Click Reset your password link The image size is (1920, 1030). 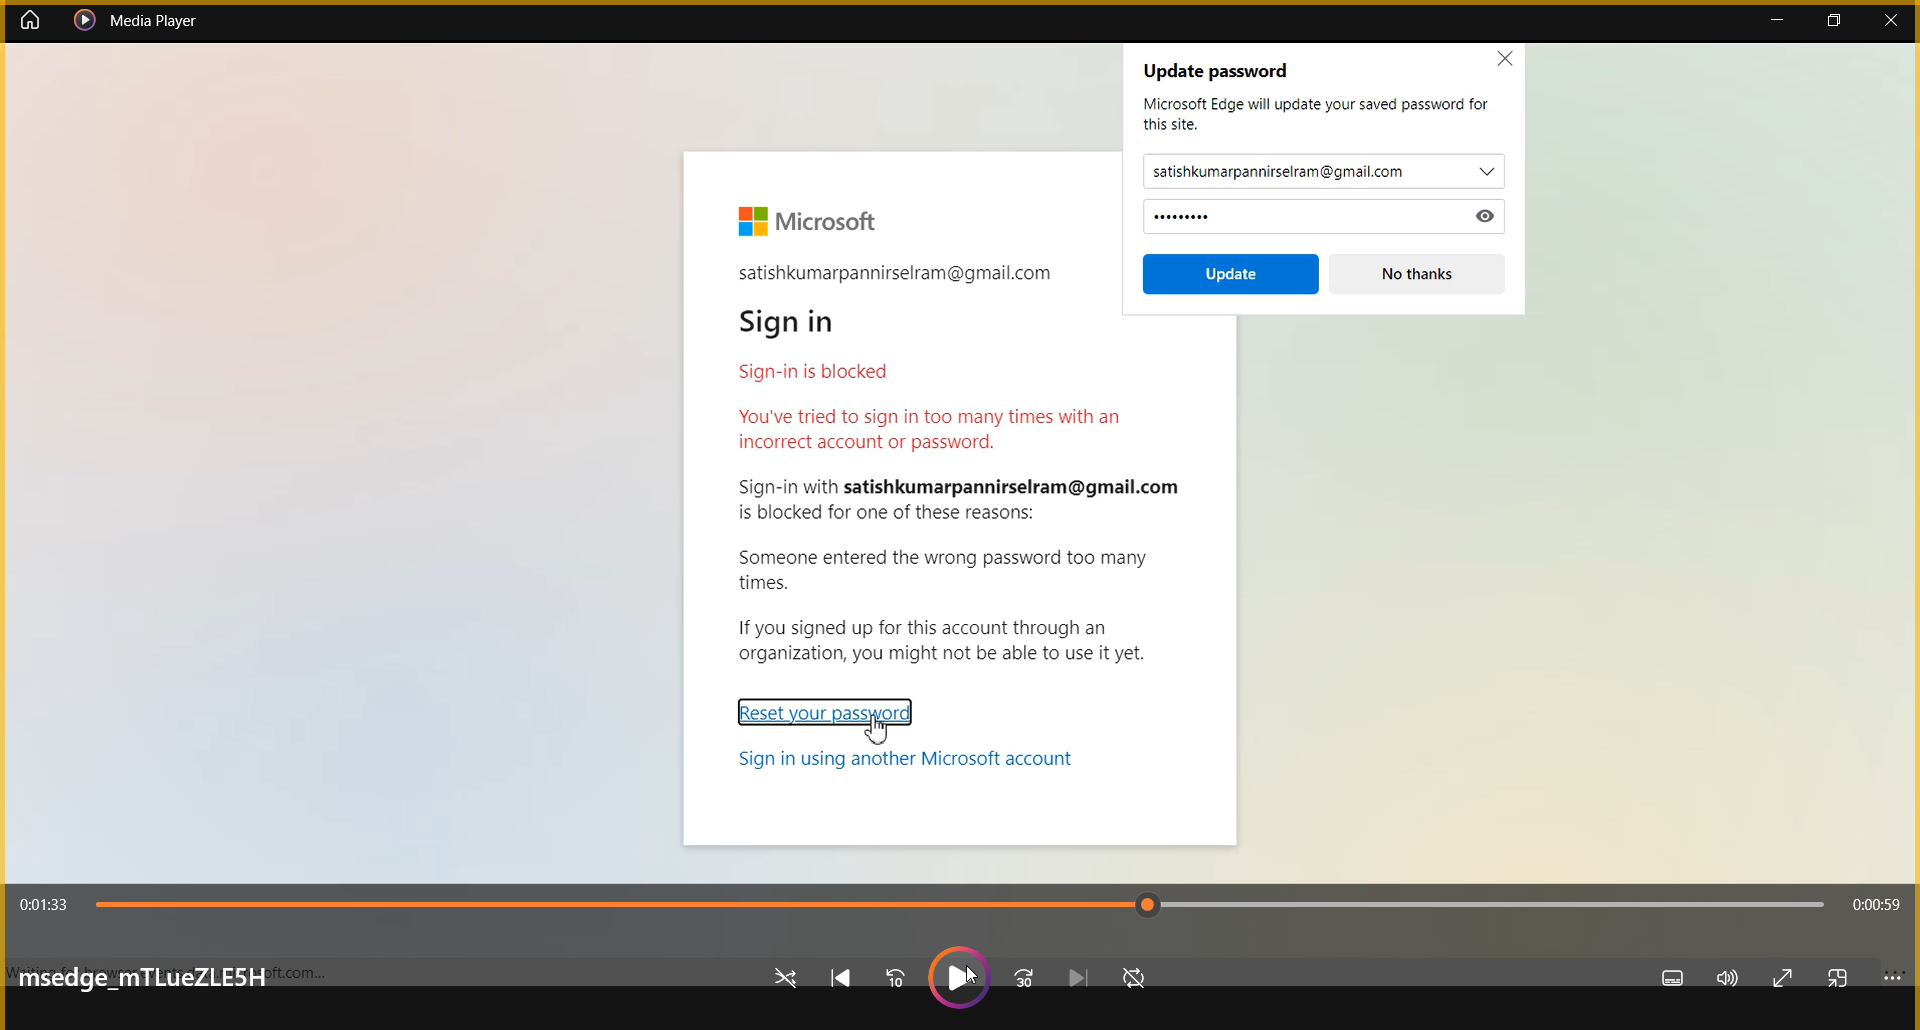click(x=824, y=713)
